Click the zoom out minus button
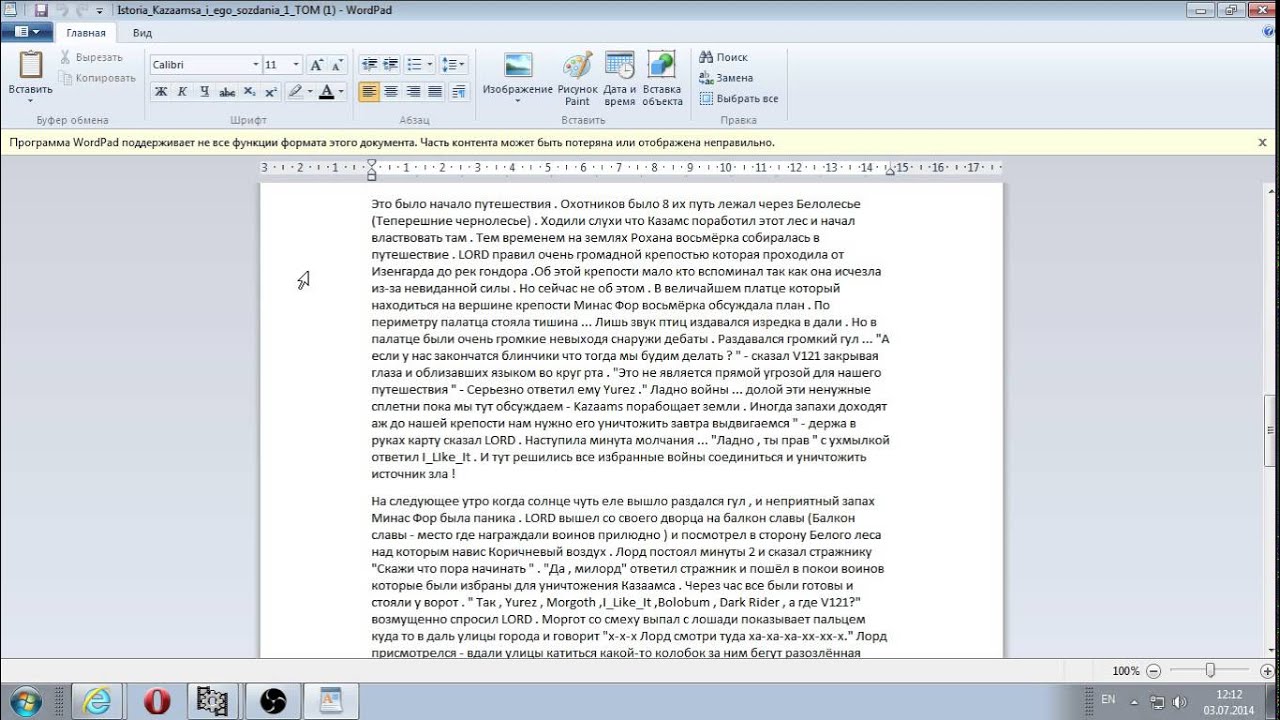The width and height of the screenshot is (1280, 720). 1154,671
